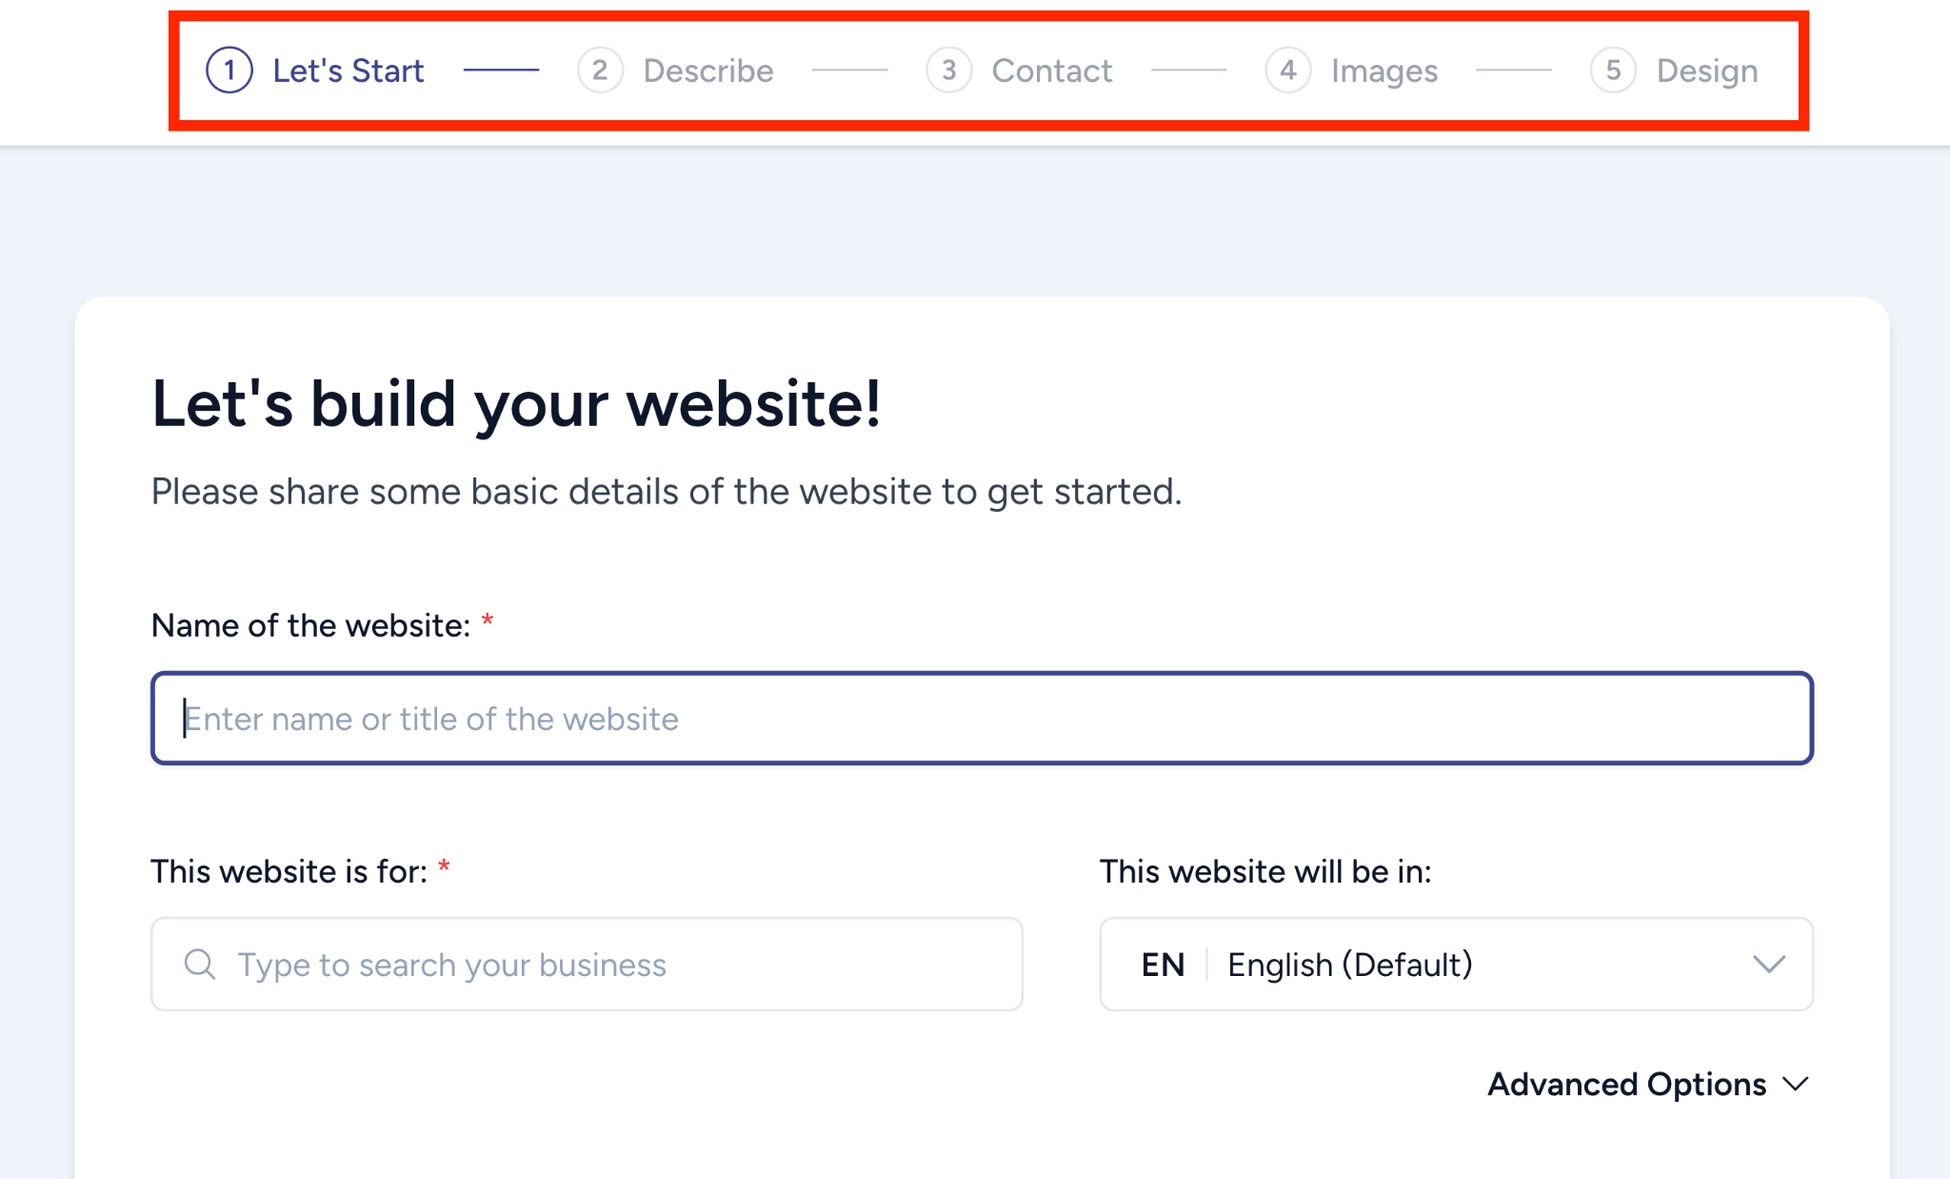The height and width of the screenshot is (1179, 1950).
Task: Switch to the Describe step
Action: 709,70
